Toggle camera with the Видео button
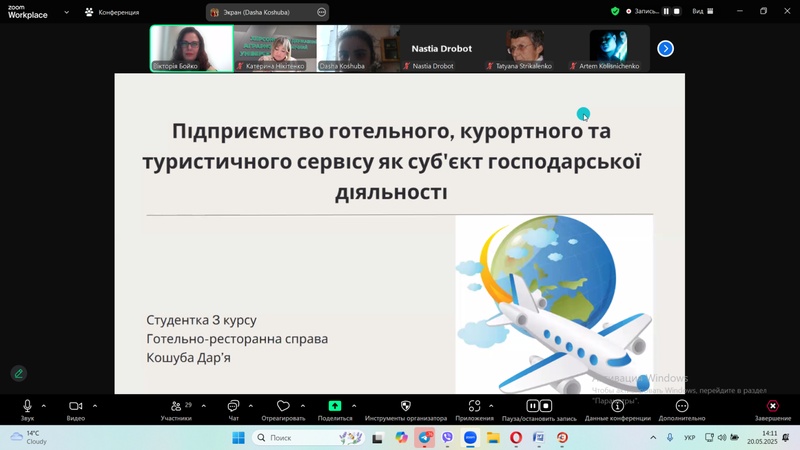Screen dimensions: 800x450 75,407
